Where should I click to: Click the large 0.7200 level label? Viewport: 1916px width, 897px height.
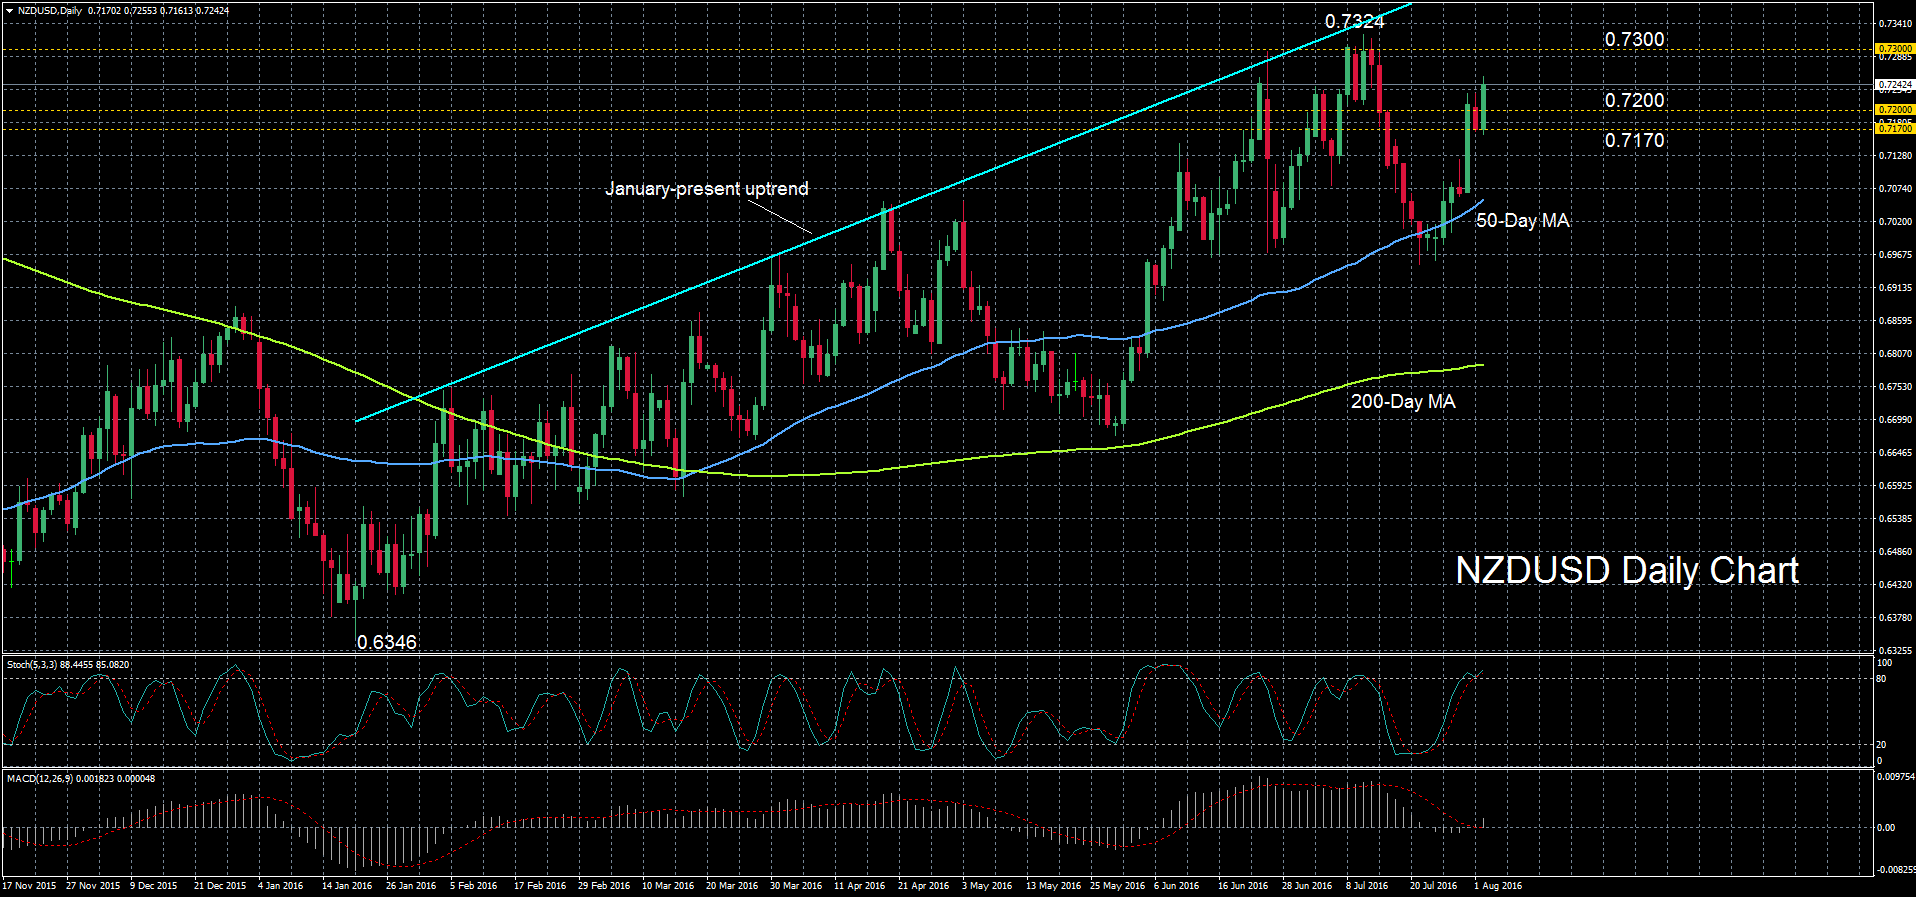(1634, 100)
